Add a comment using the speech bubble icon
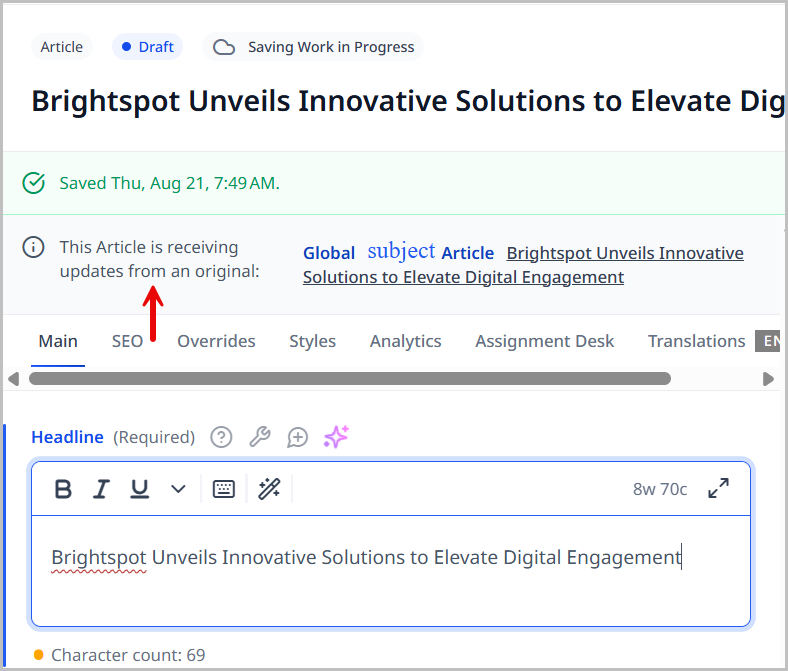The width and height of the screenshot is (788, 671). [x=297, y=437]
